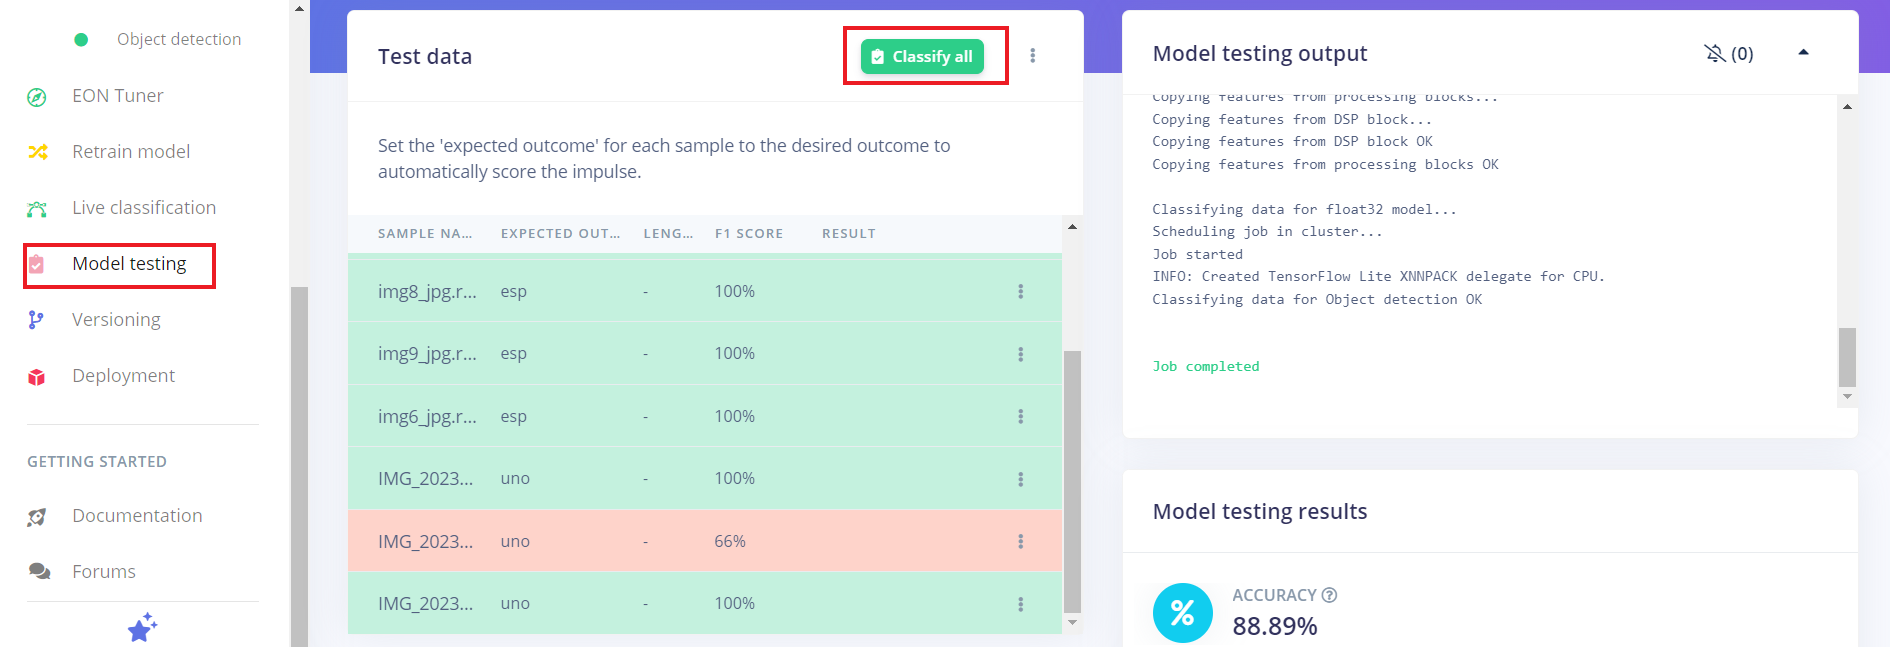This screenshot has width=1890, height=647.
Task: Click the EXPECTED OUTCOME column header
Action: coord(560,234)
